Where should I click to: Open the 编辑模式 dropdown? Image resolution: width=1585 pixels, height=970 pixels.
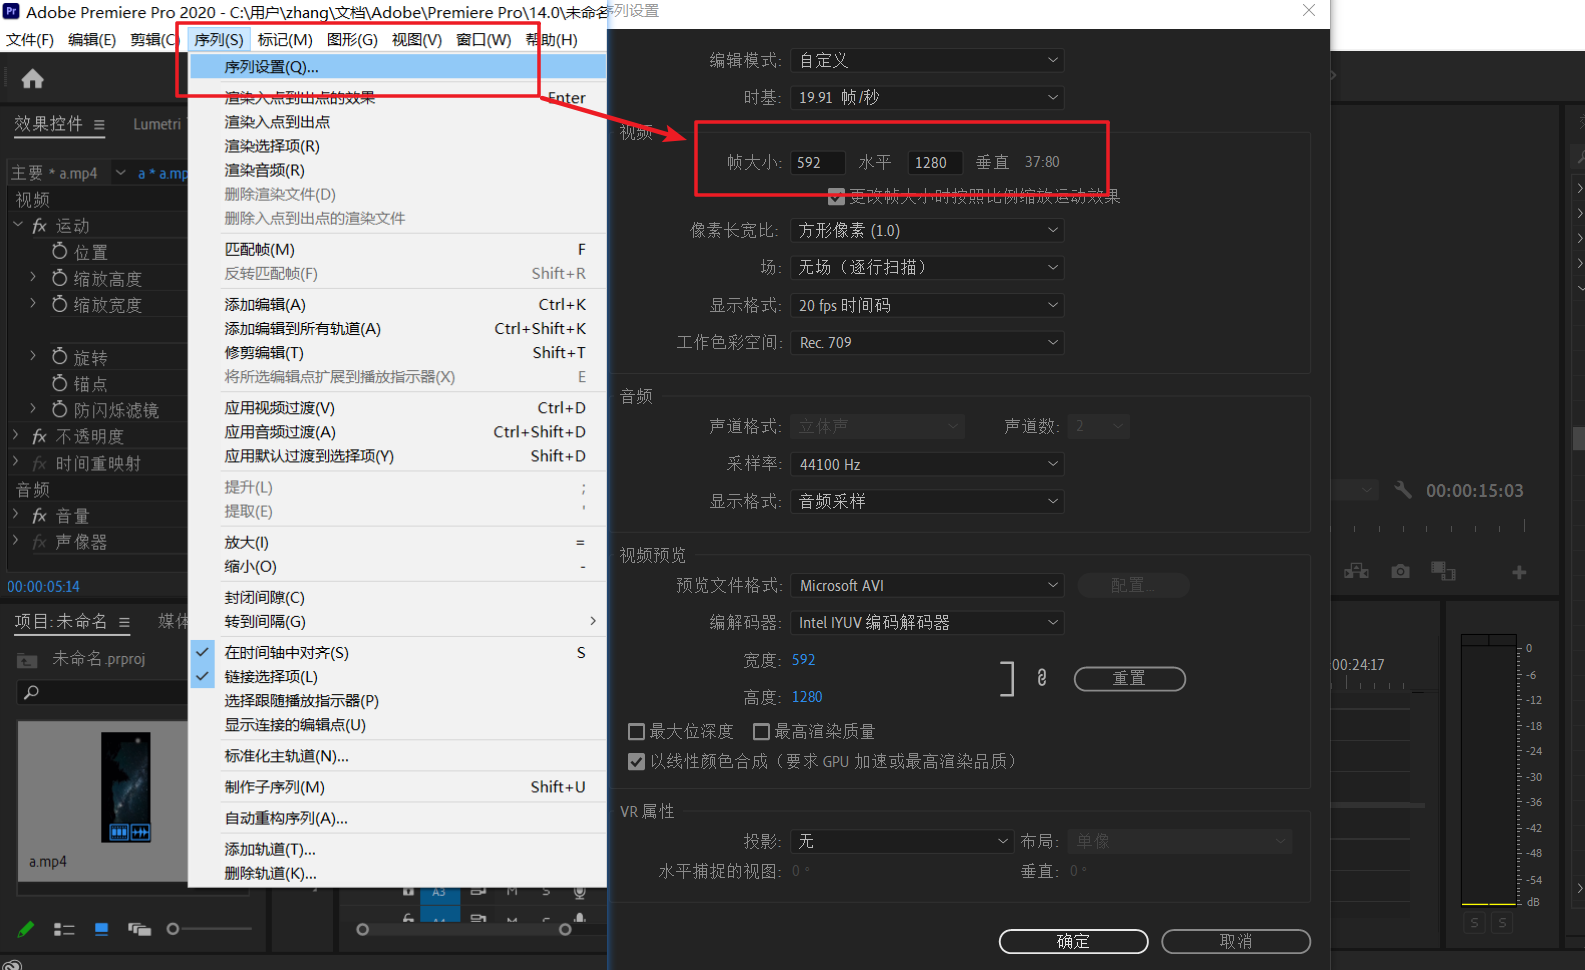click(x=927, y=60)
